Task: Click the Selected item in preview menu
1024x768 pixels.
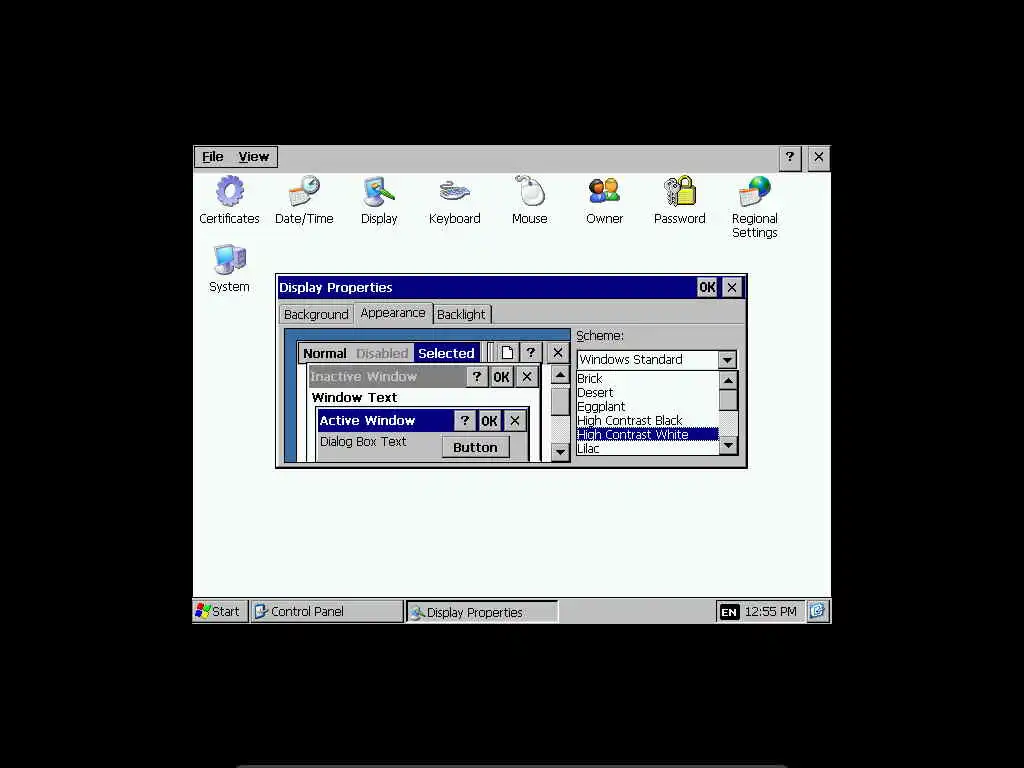Action: 446,353
